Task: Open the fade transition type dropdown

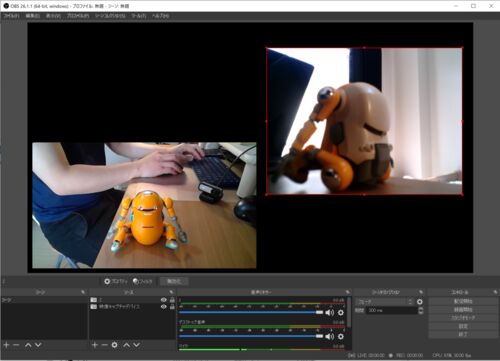Action: [385, 302]
